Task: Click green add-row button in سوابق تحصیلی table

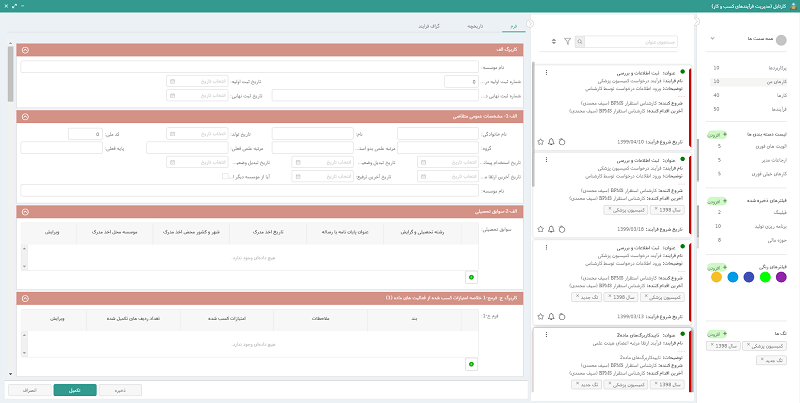Action: coord(471,276)
